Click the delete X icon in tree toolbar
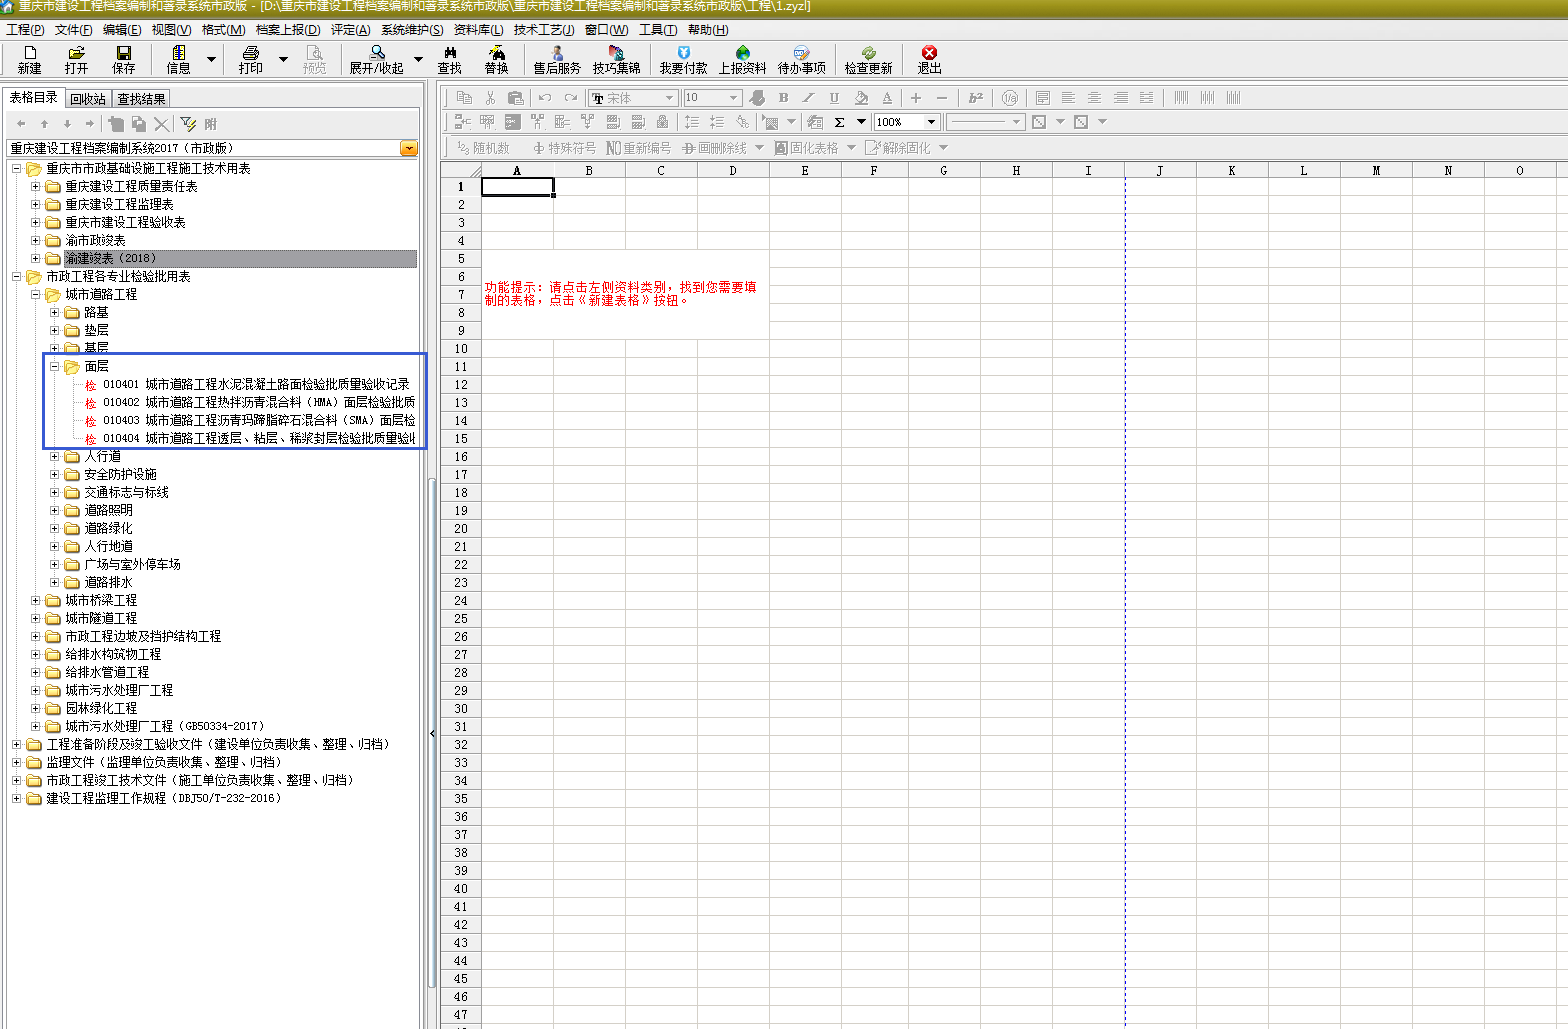 click(161, 123)
